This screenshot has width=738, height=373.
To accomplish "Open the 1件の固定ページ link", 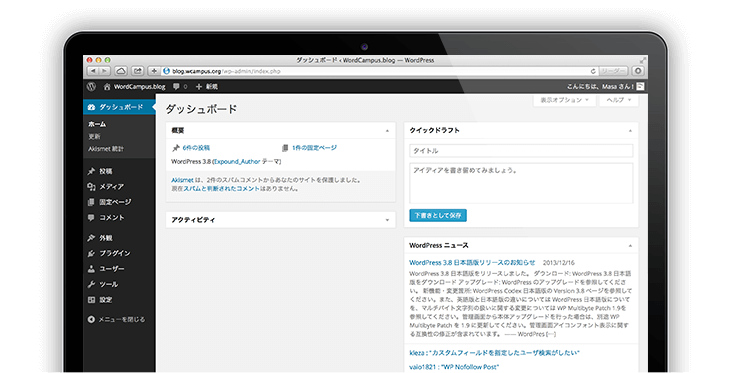I will click(x=314, y=148).
